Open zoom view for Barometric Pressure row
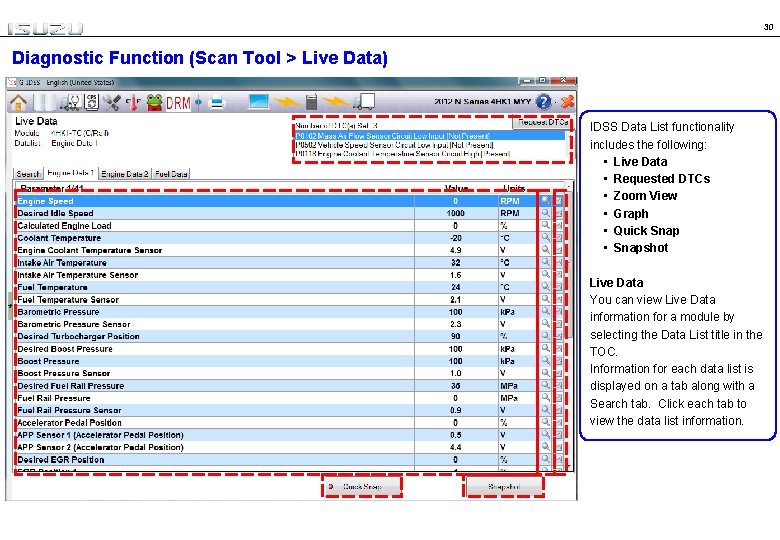 point(545,311)
